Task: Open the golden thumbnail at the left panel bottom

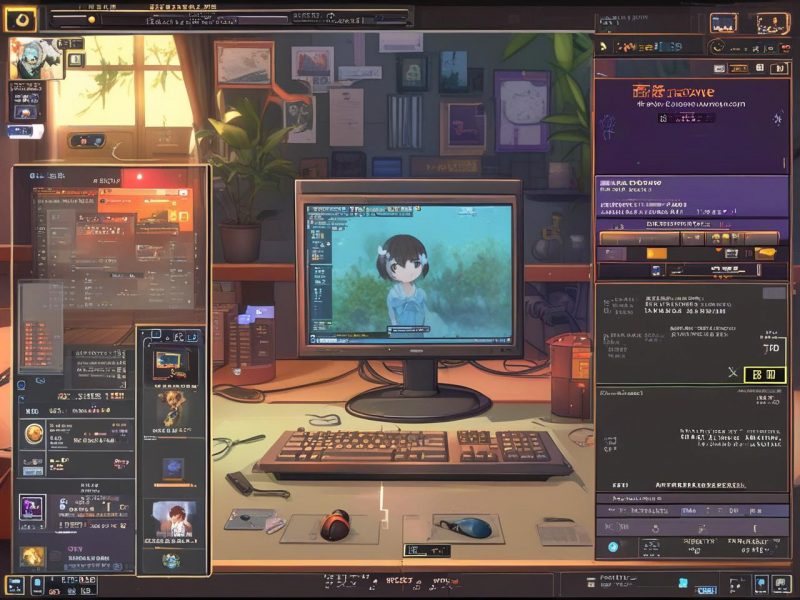Action: coord(32,558)
